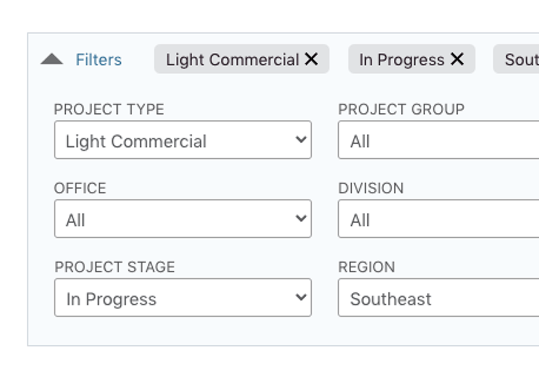The height and width of the screenshot is (369, 539).
Task: Click the PROJECT TYPE field label
Action: click(x=109, y=109)
